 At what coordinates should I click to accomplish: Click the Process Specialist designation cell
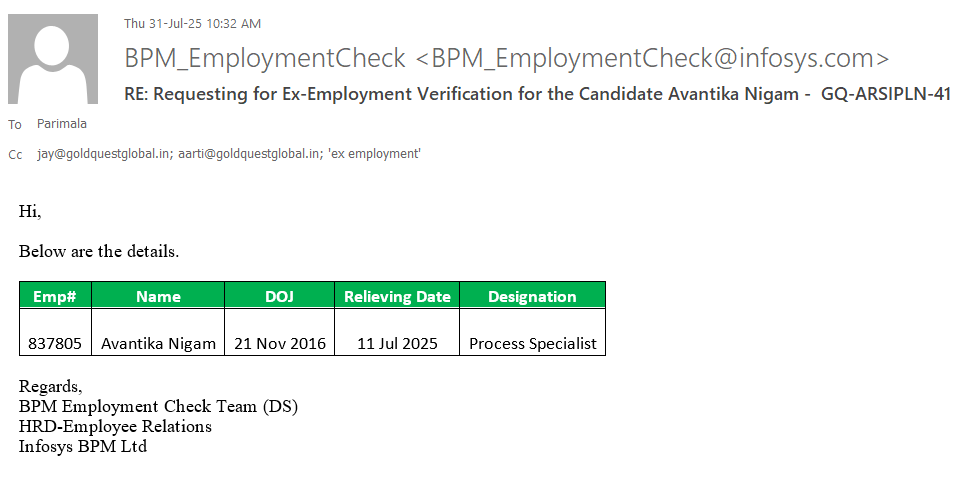532,343
